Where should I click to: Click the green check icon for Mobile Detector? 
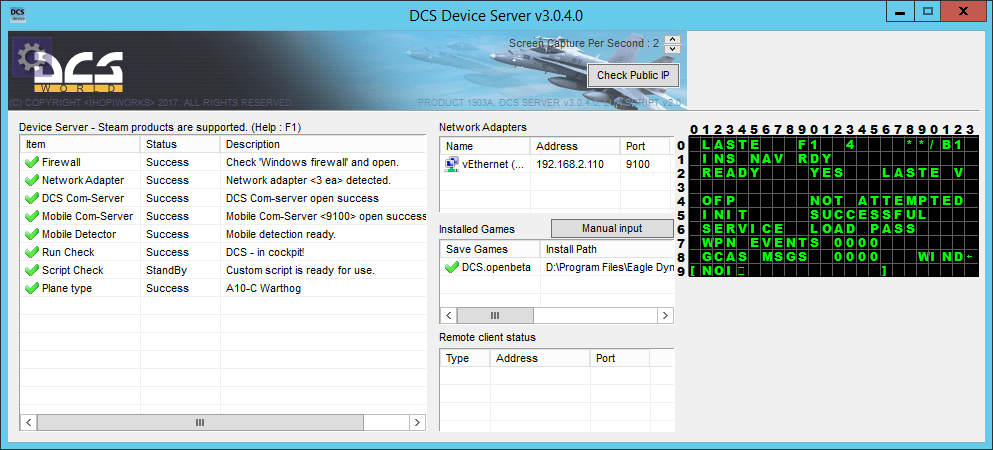pyautogui.click(x=32, y=234)
